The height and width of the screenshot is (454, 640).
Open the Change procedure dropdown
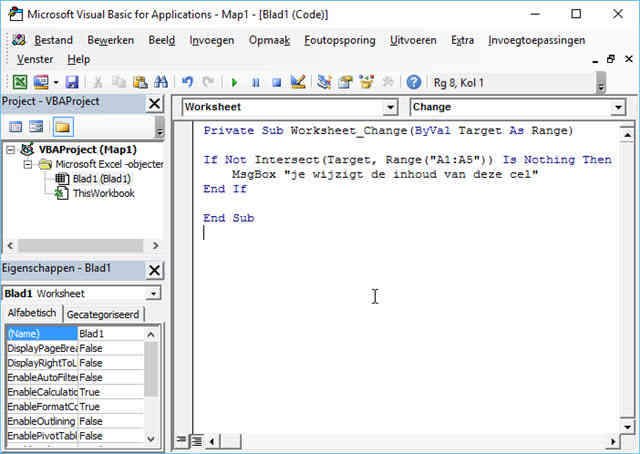click(618, 107)
